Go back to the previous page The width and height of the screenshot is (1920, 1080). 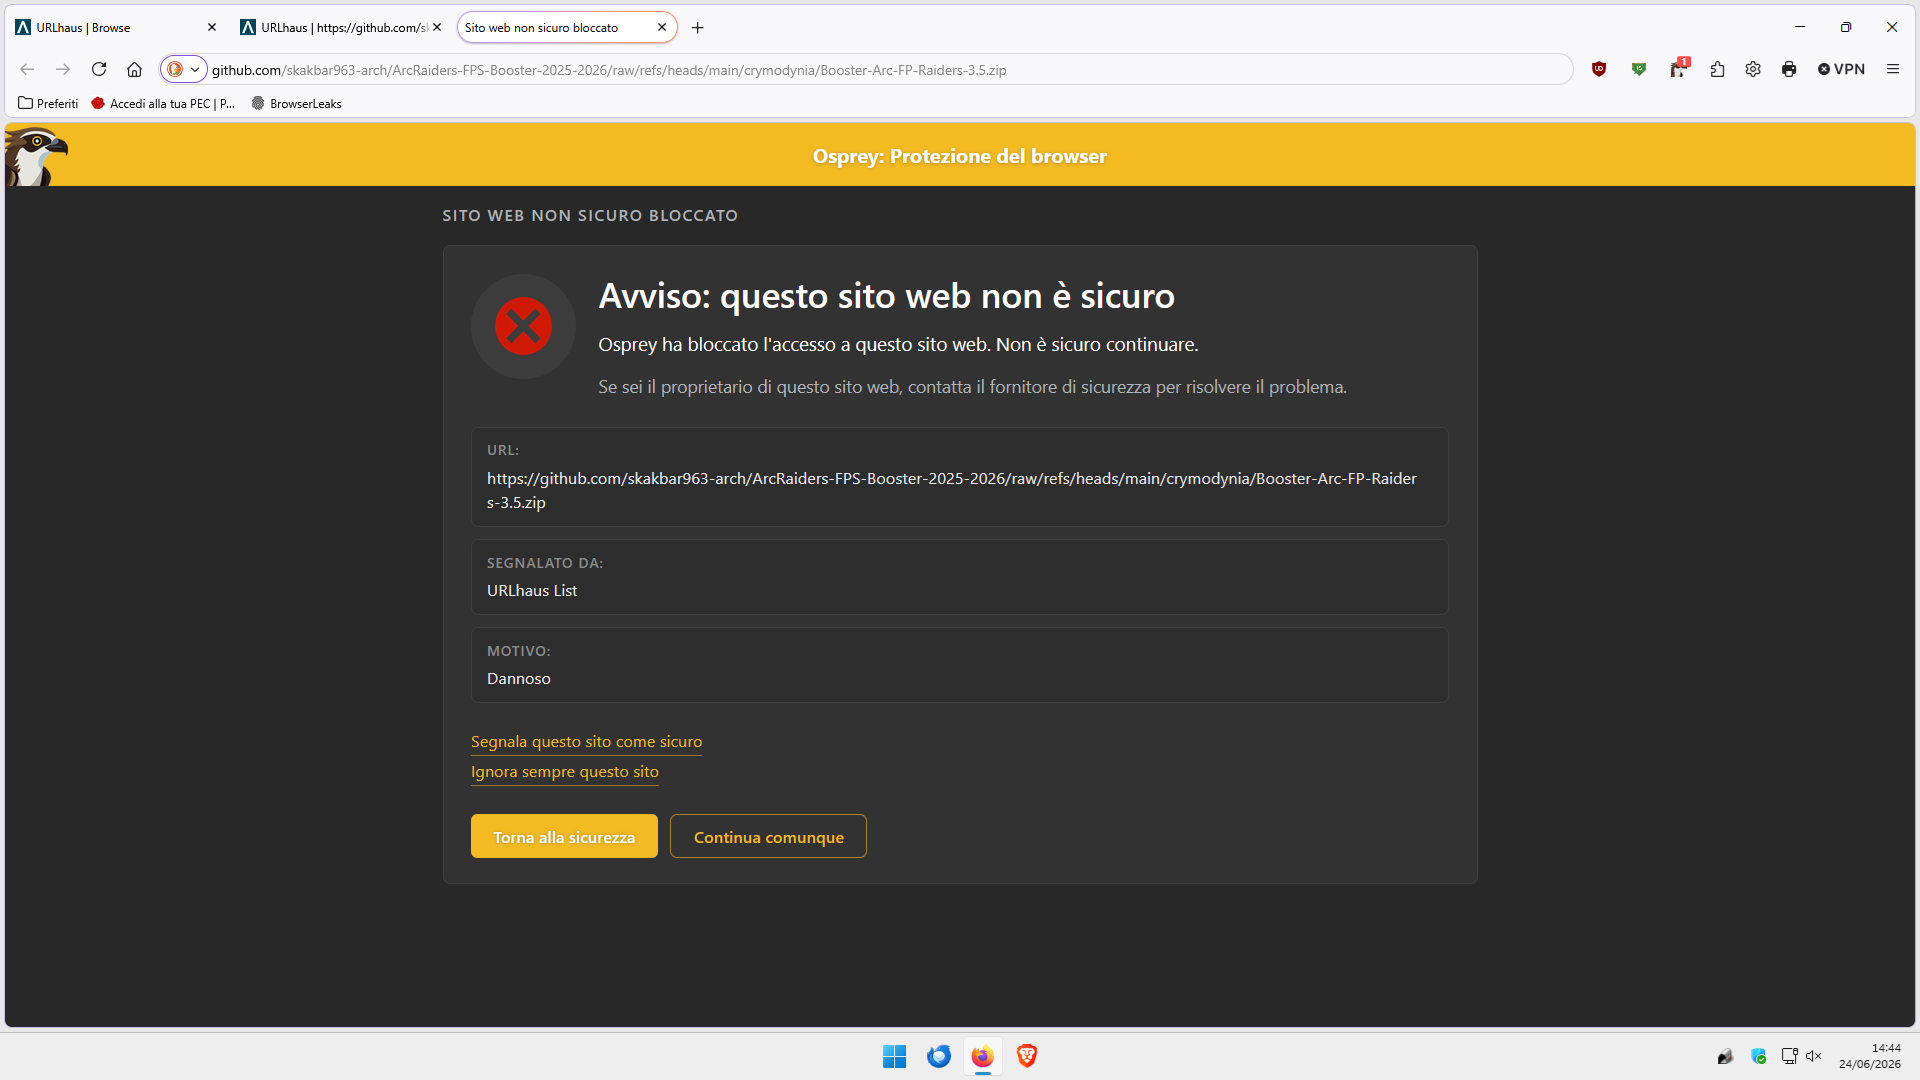coord(27,69)
